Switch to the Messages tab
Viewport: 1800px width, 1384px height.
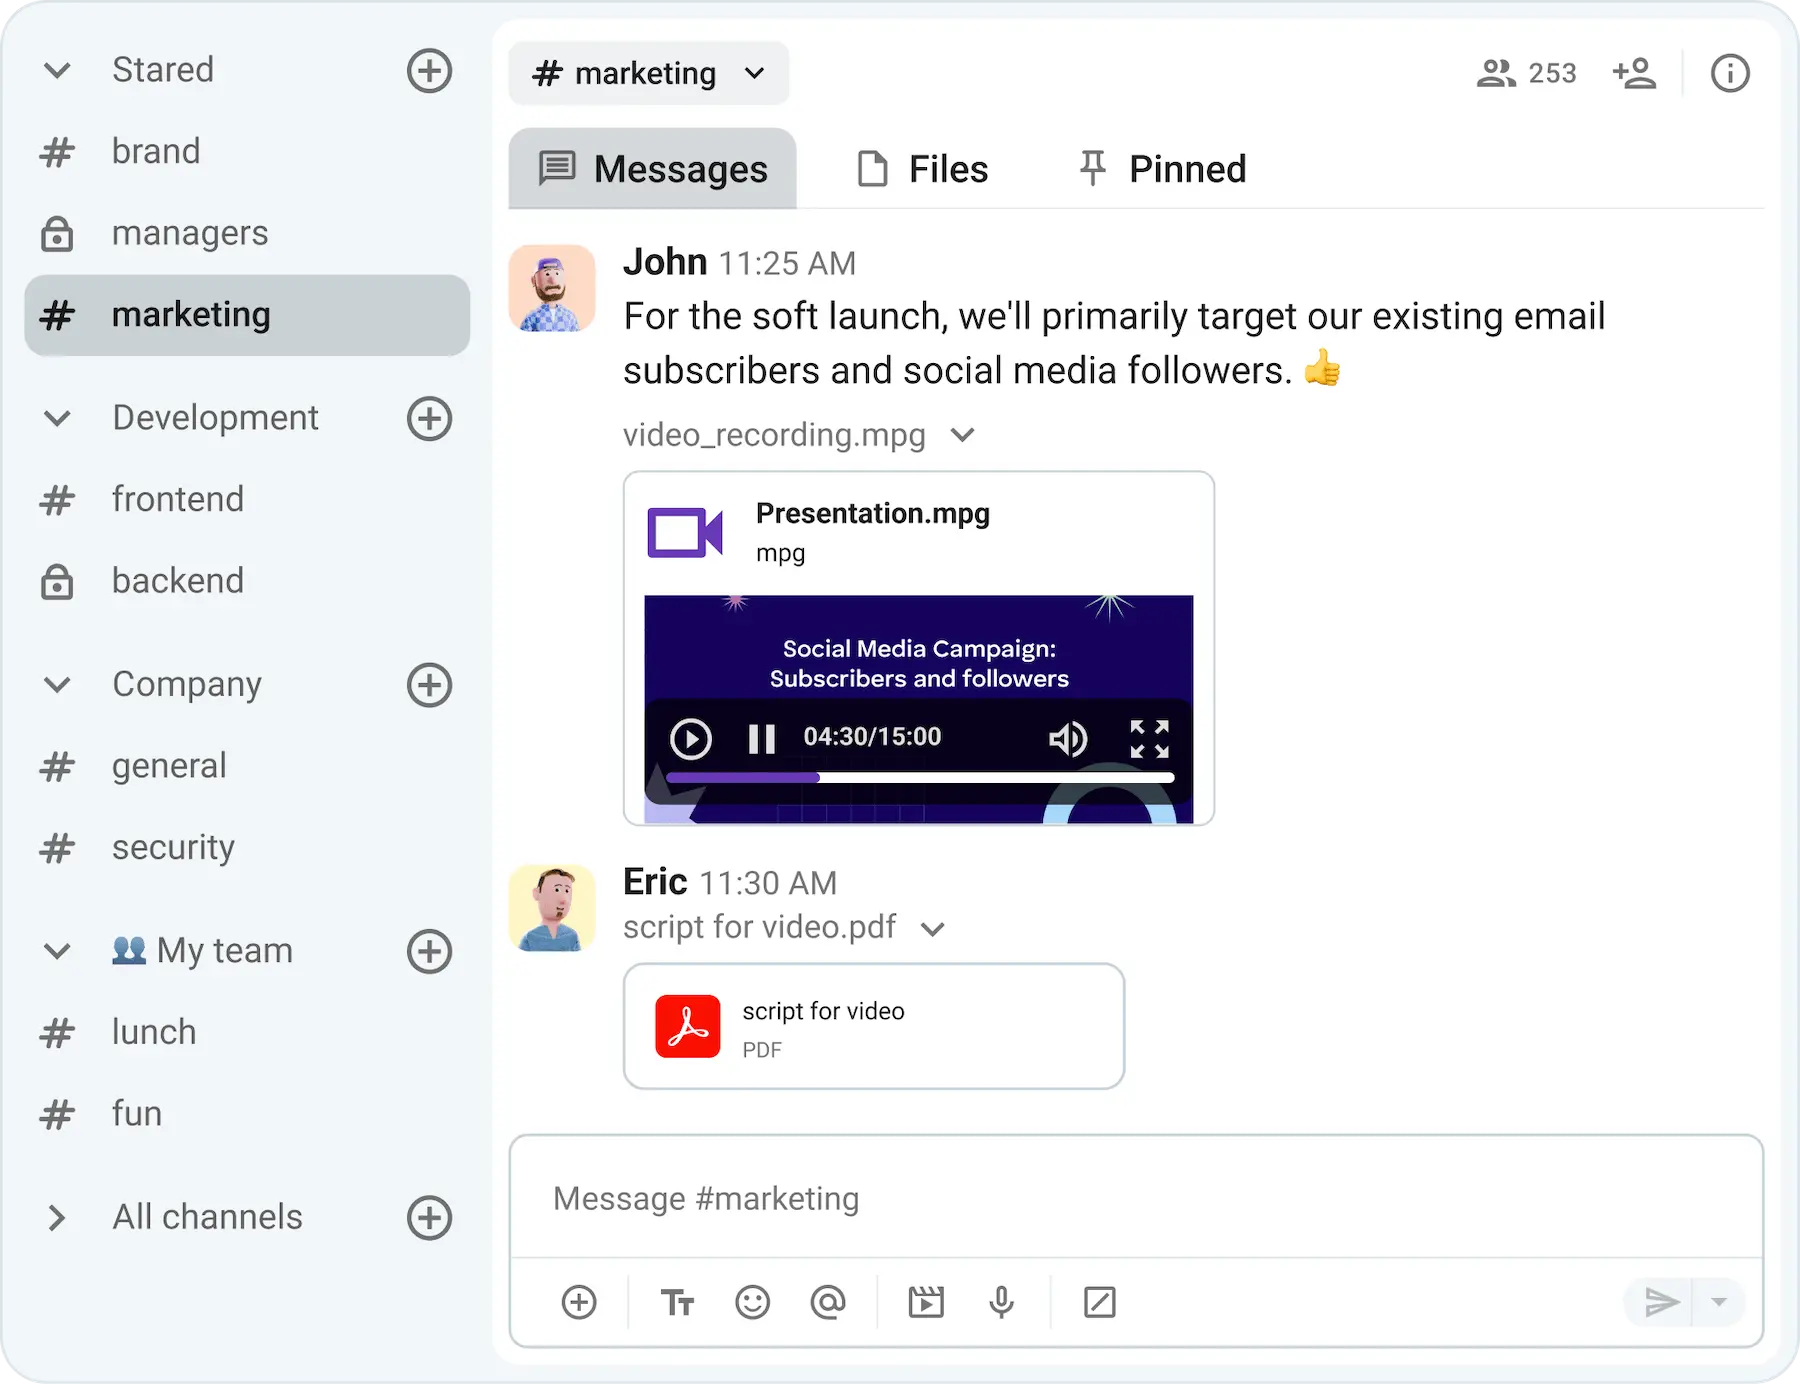pyautogui.click(x=652, y=169)
